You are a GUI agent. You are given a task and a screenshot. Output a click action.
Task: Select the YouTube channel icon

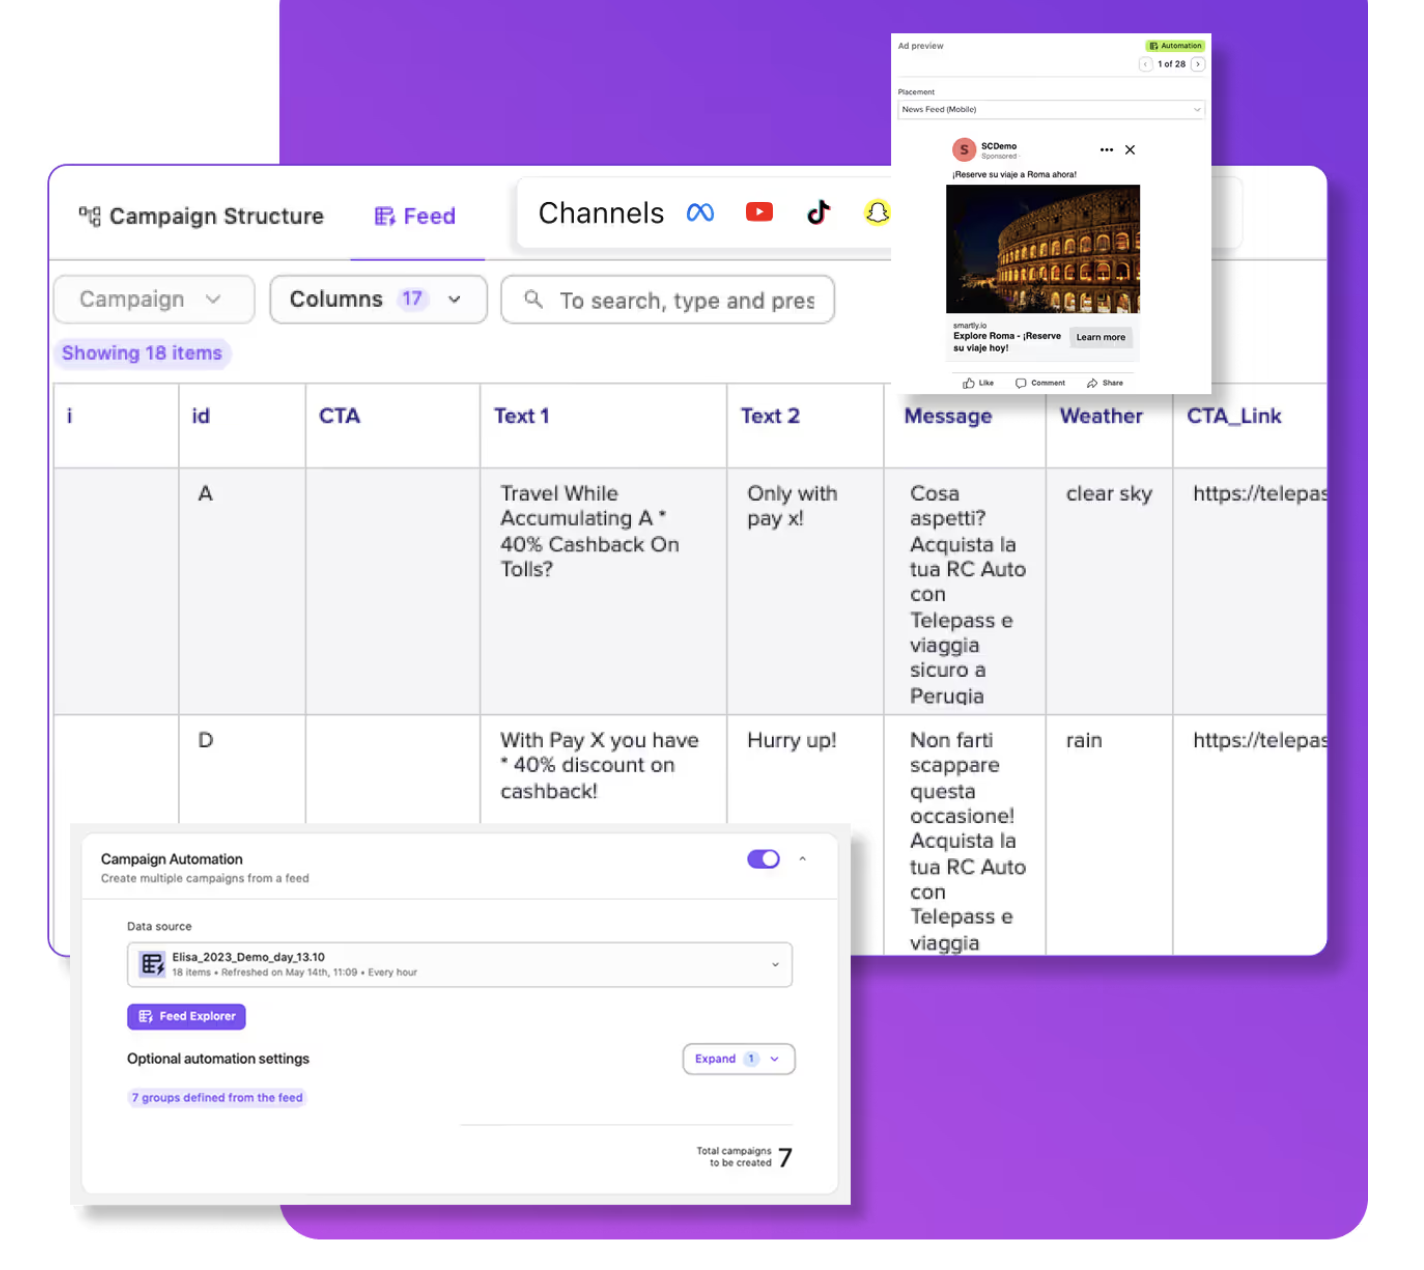tap(759, 212)
